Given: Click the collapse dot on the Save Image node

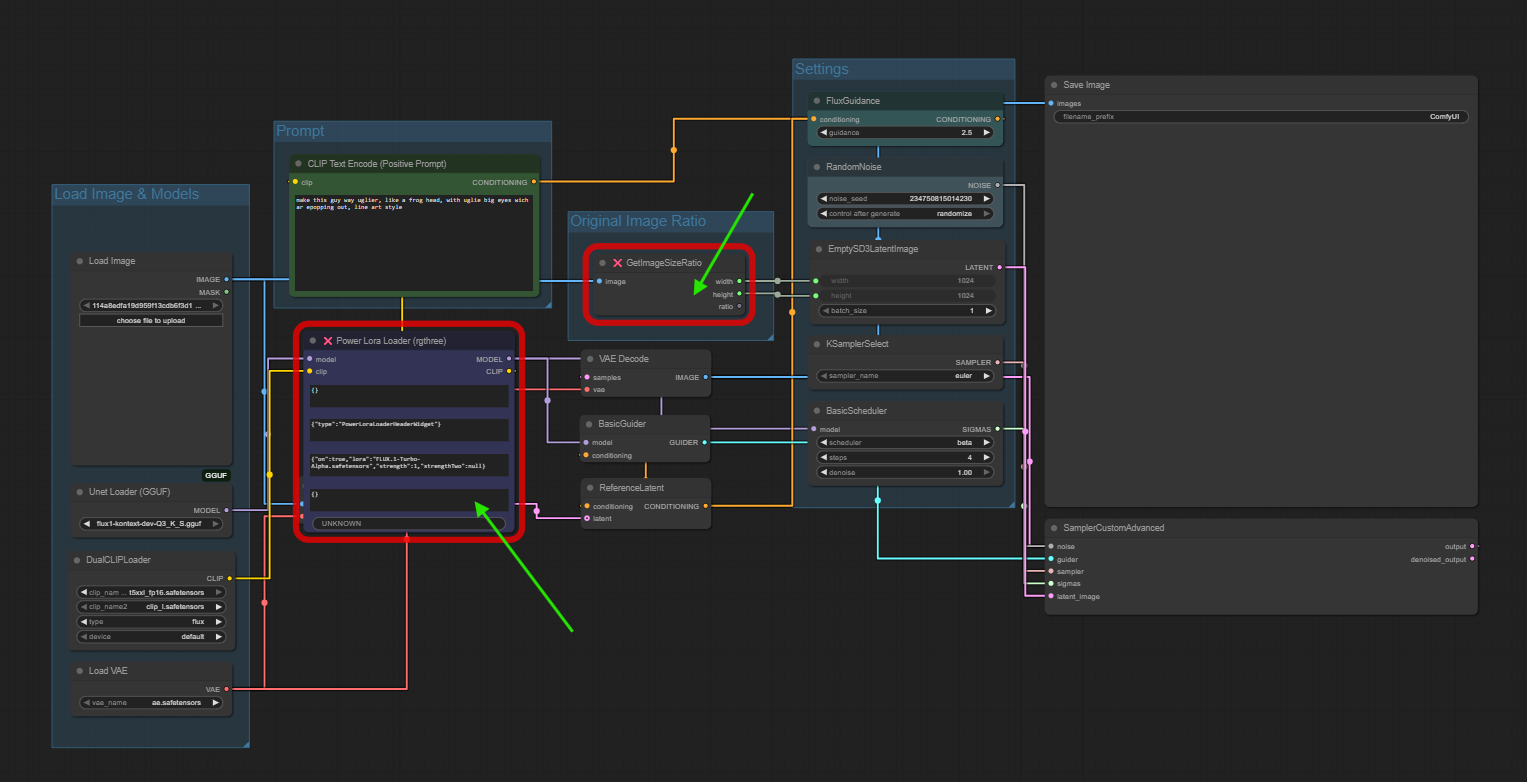Looking at the screenshot, I should click(1053, 84).
